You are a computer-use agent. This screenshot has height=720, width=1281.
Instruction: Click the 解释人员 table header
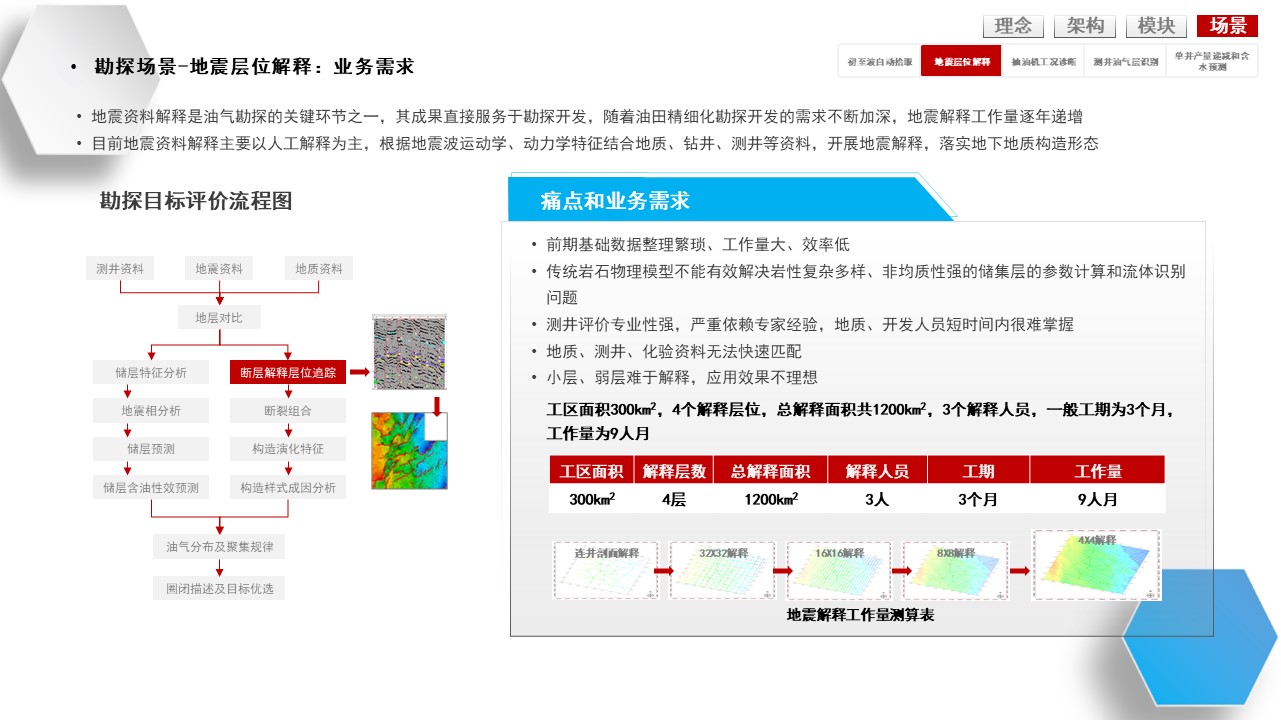[877, 471]
